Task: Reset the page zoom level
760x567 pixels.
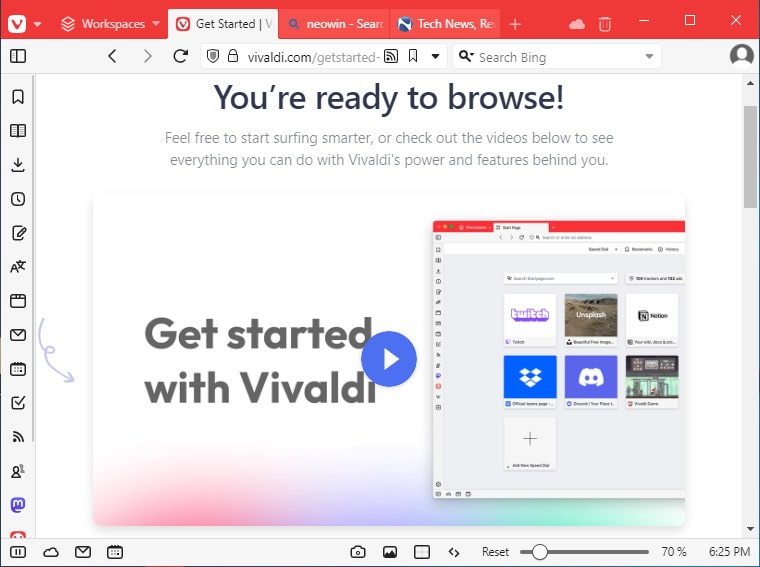Action: coord(495,552)
